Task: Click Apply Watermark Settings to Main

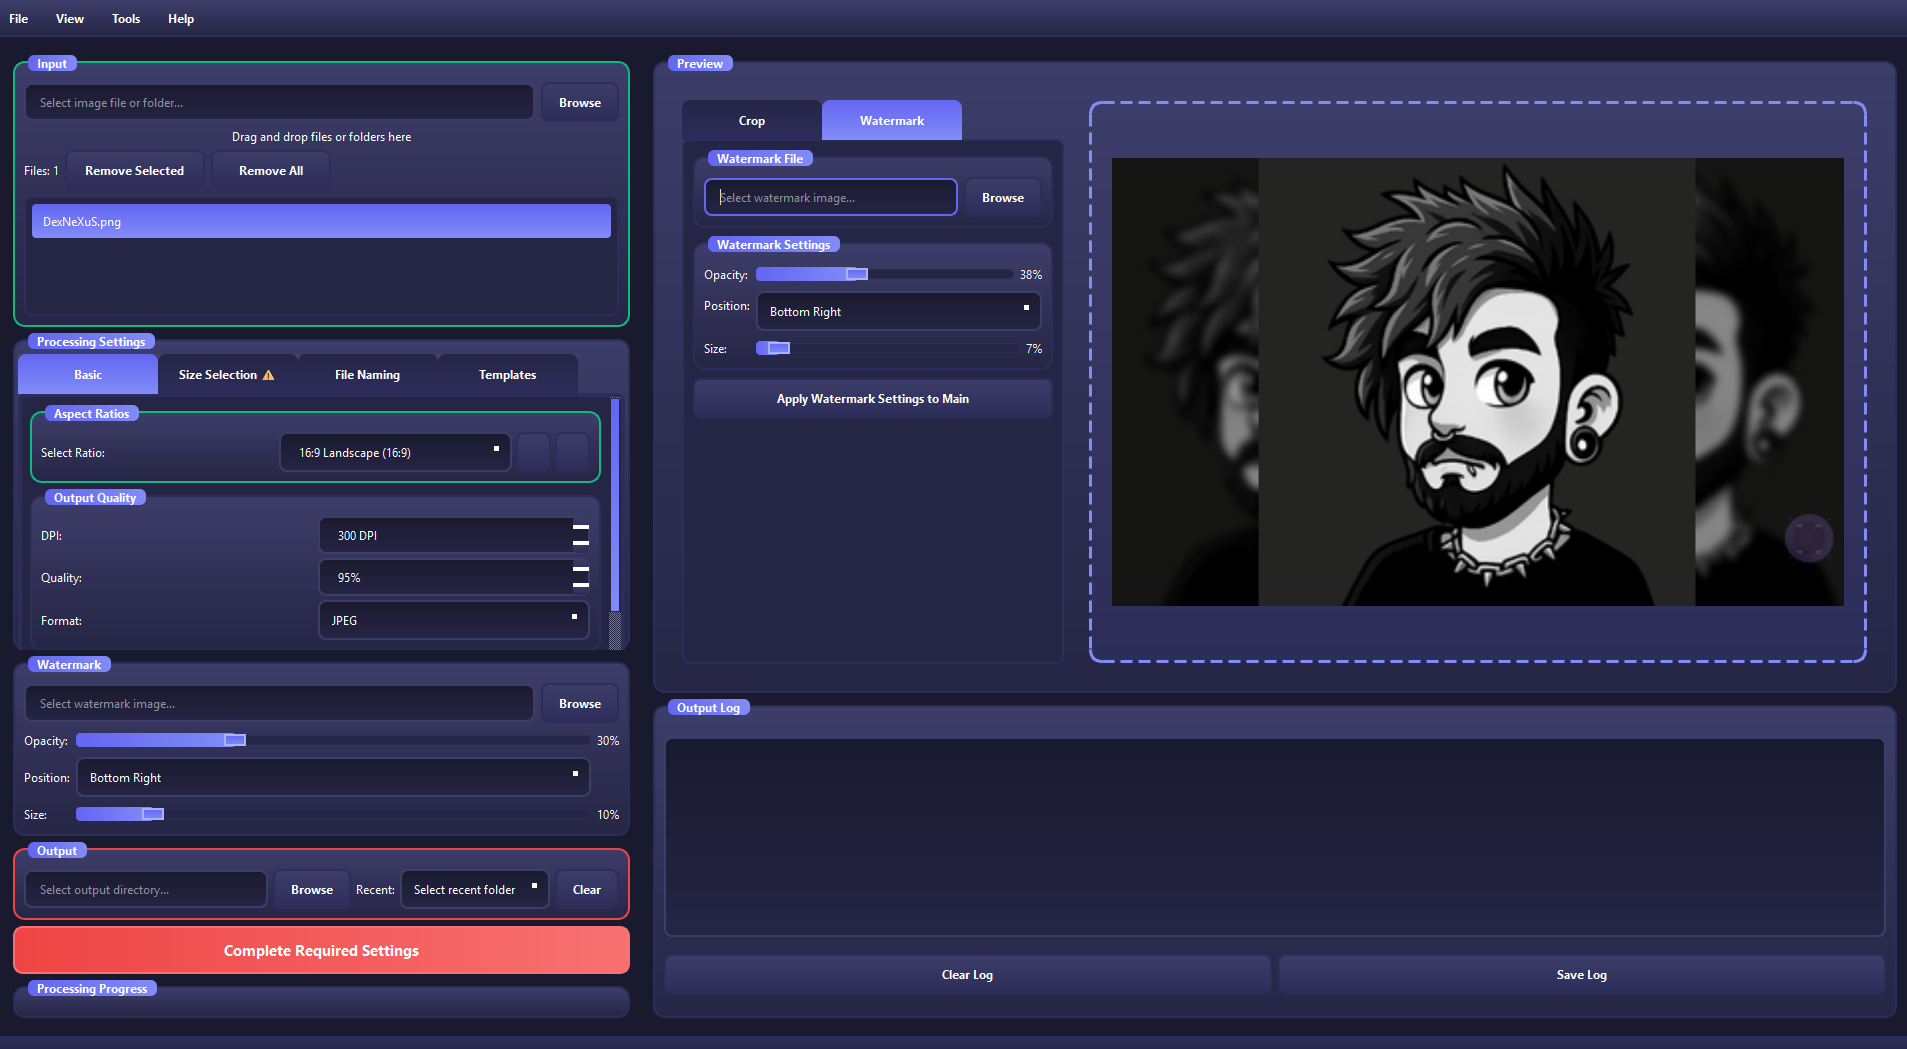Action: coord(871,398)
